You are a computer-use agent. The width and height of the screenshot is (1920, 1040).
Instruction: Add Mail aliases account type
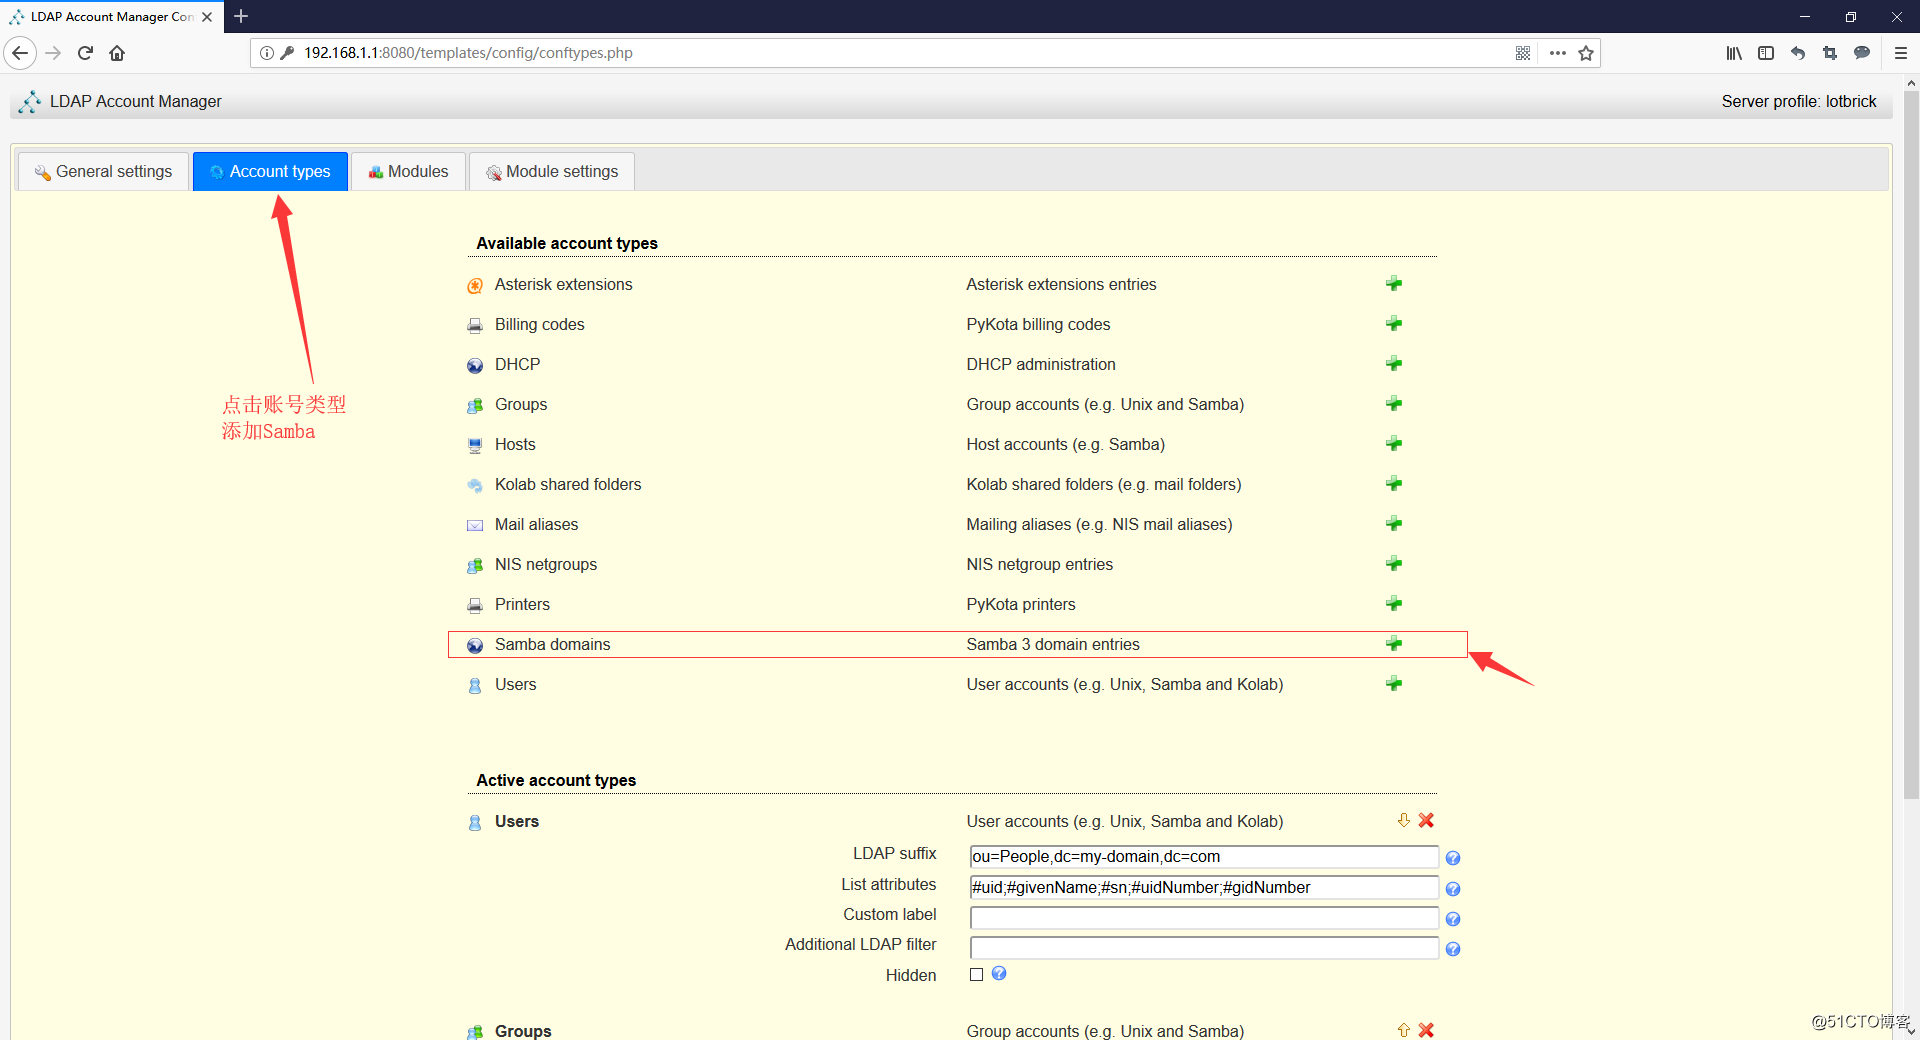[1394, 524]
